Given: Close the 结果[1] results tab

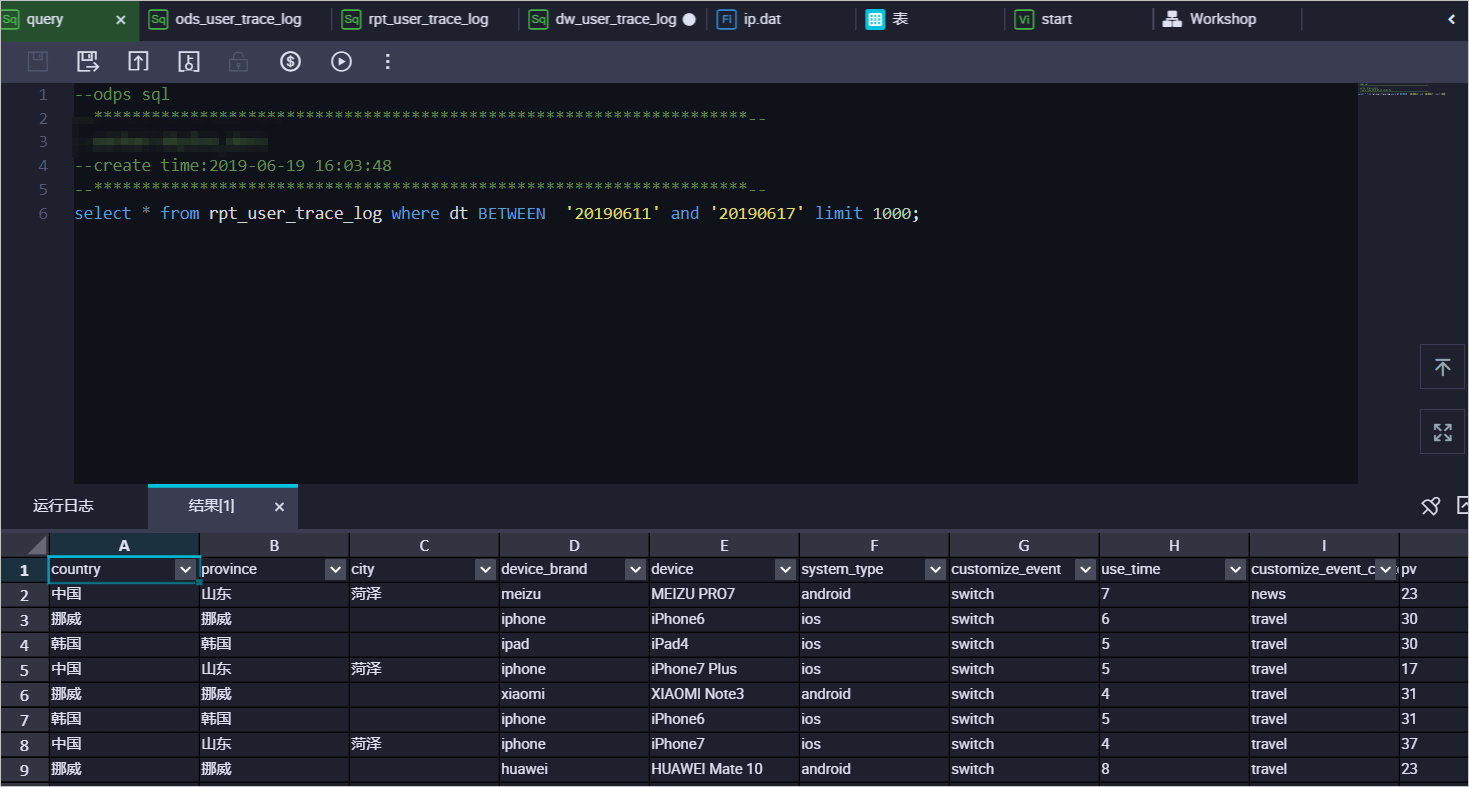Looking at the screenshot, I should click(279, 507).
